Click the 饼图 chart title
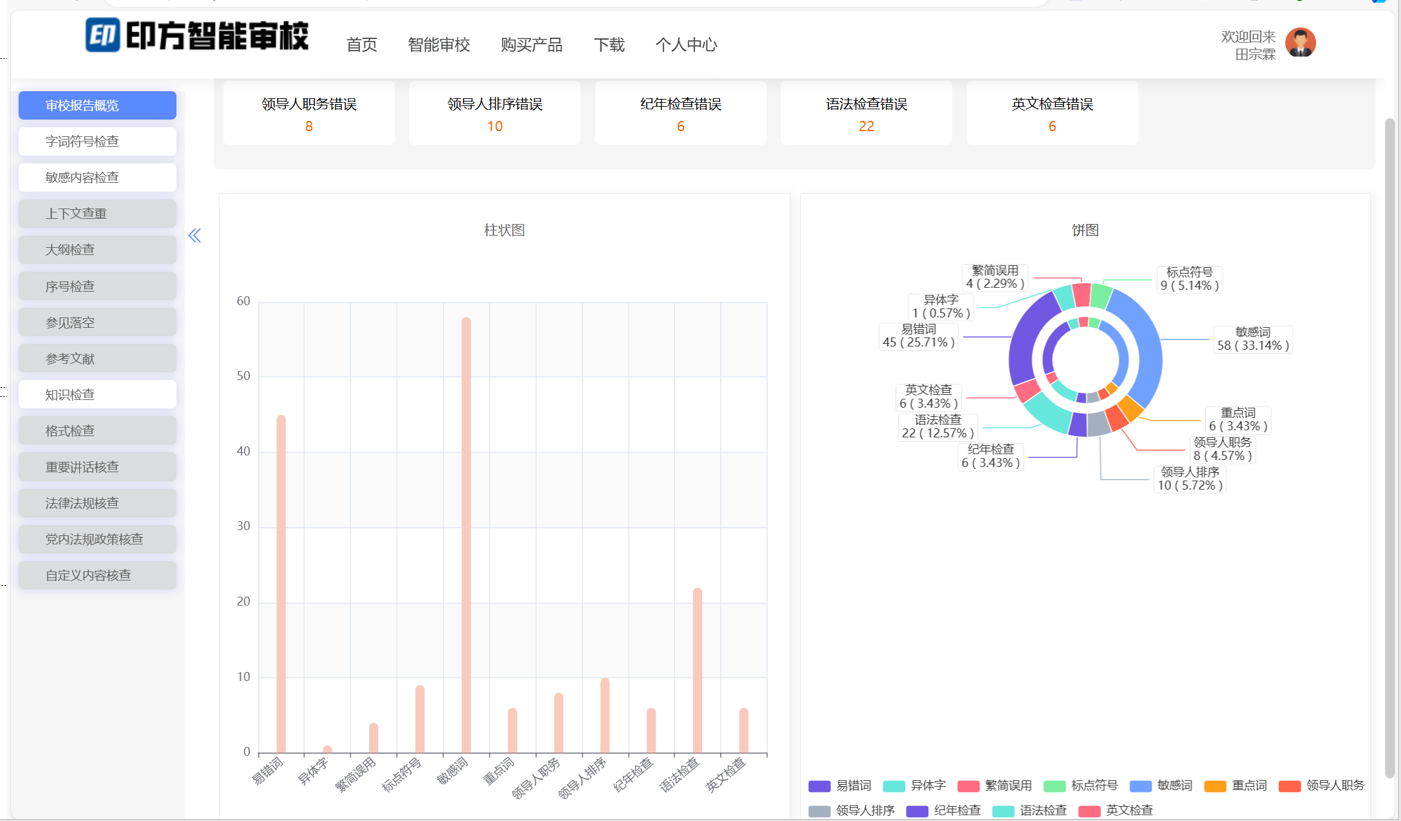The width and height of the screenshot is (1401, 821). tap(1085, 230)
